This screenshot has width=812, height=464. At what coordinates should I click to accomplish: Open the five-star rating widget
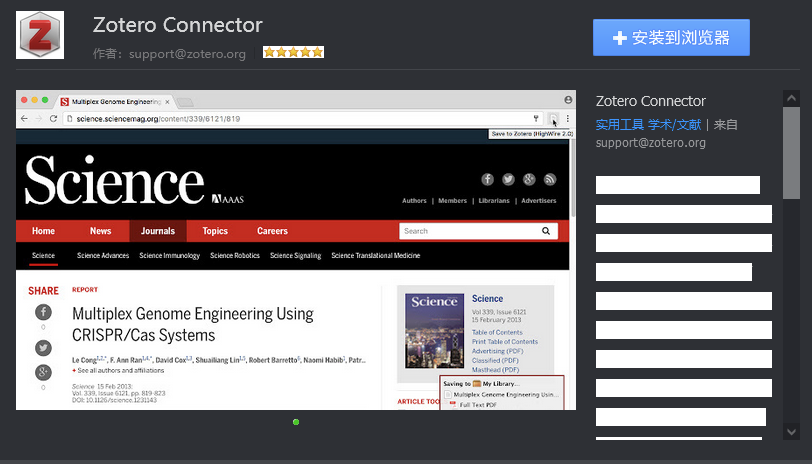click(x=293, y=52)
